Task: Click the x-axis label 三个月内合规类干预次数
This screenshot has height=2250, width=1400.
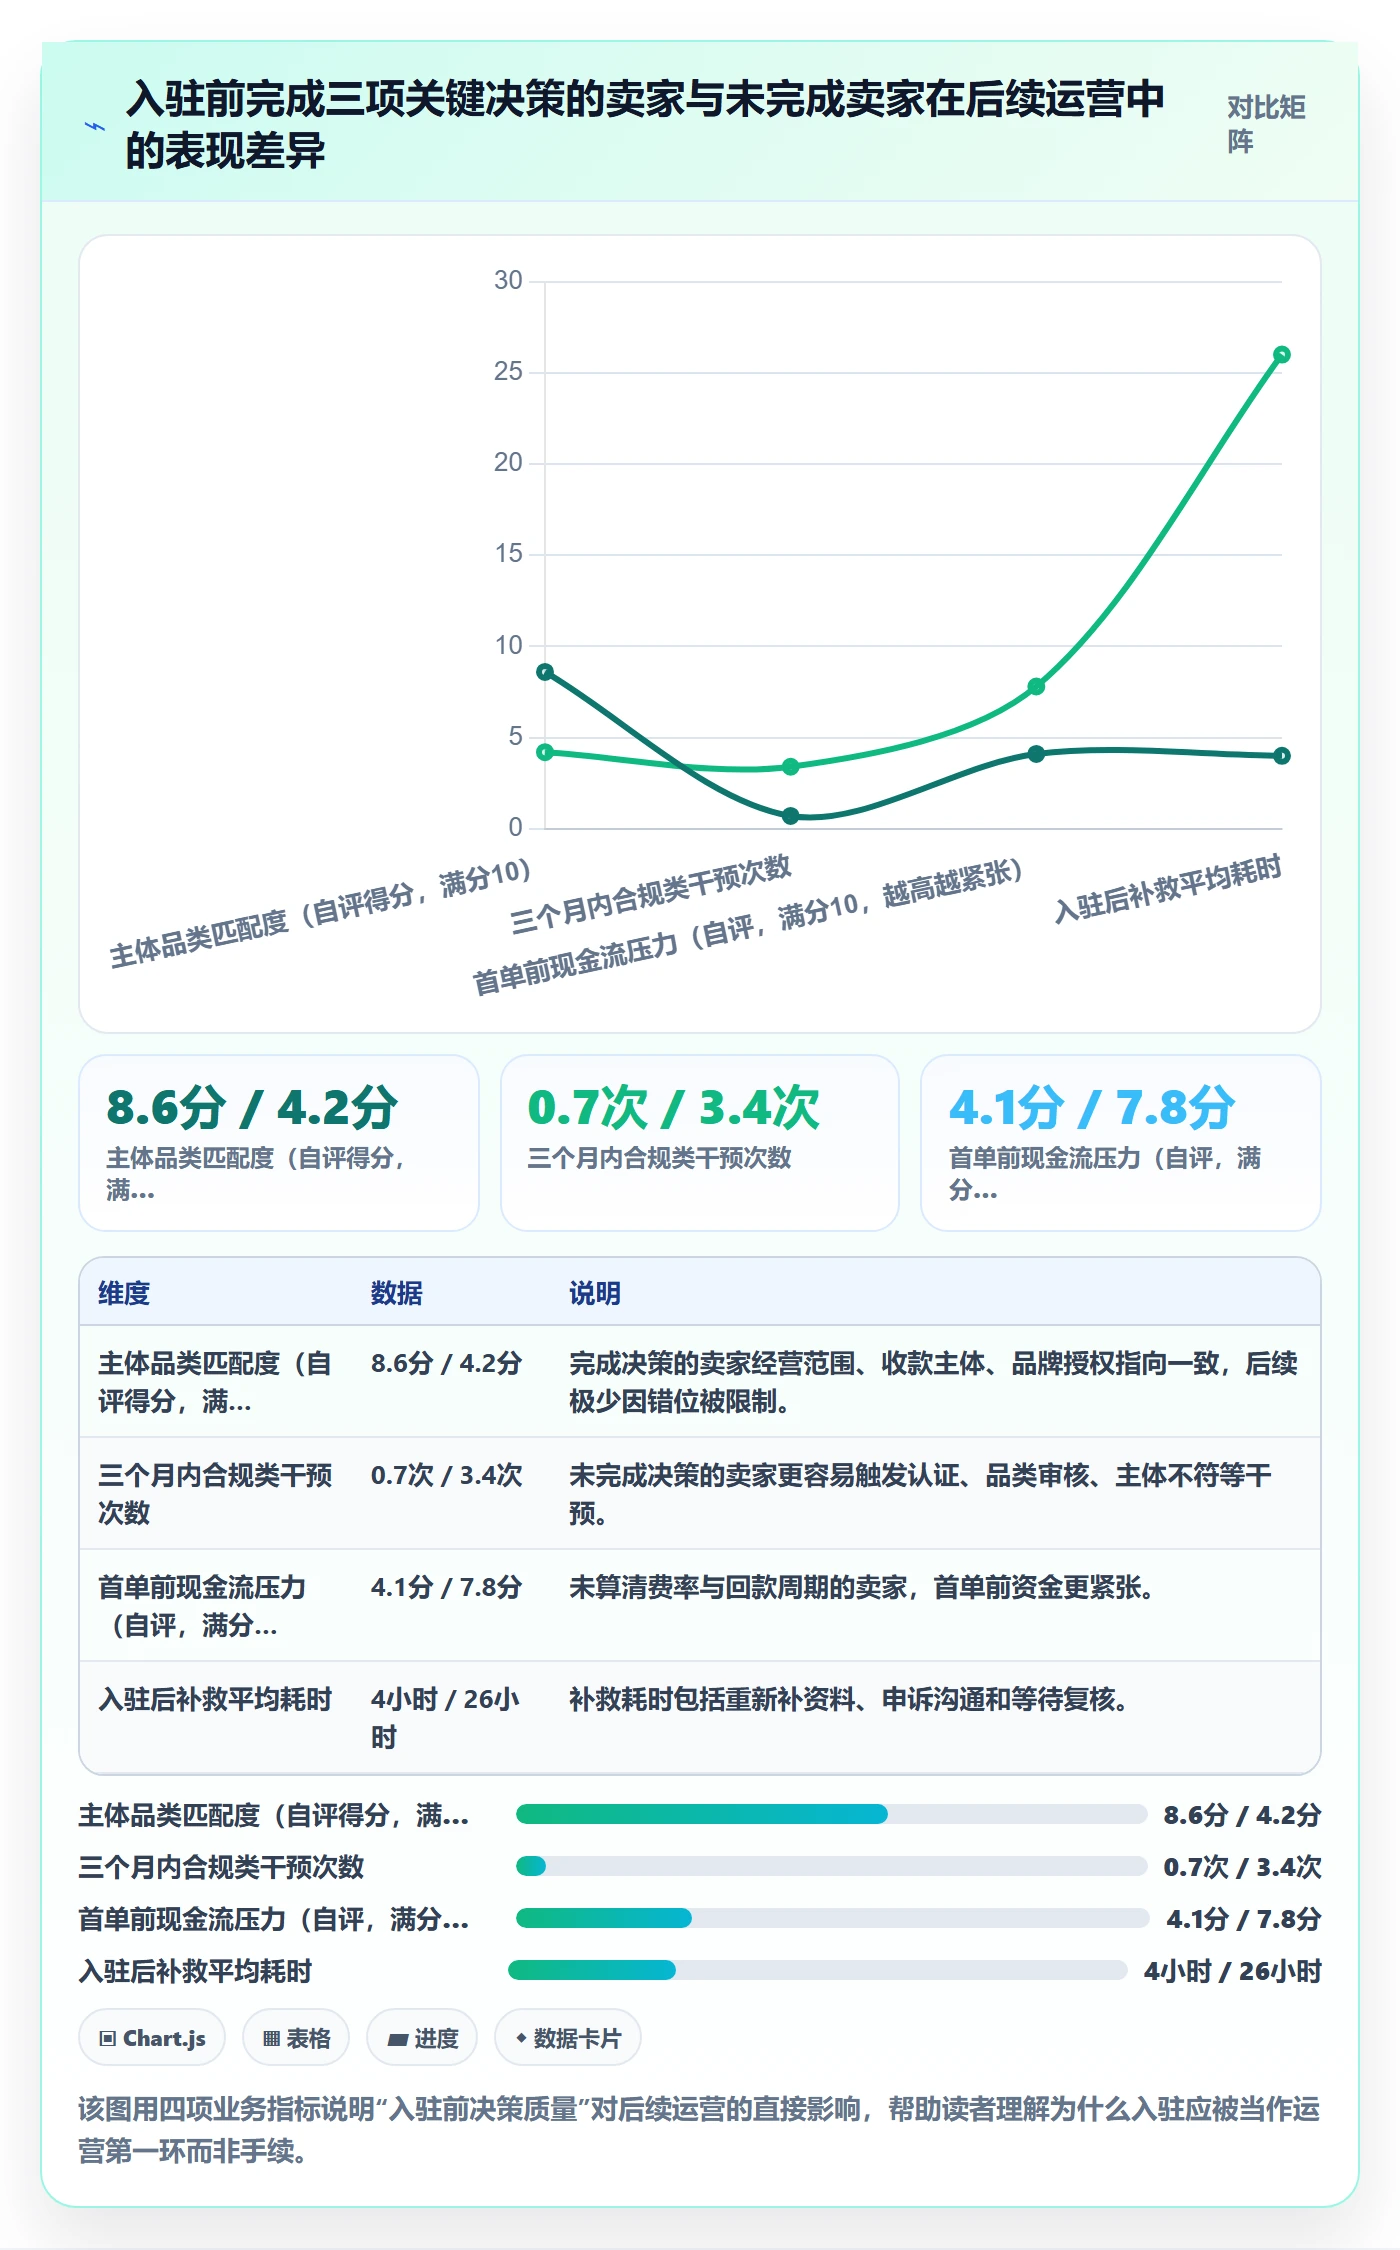Action: [651, 895]
